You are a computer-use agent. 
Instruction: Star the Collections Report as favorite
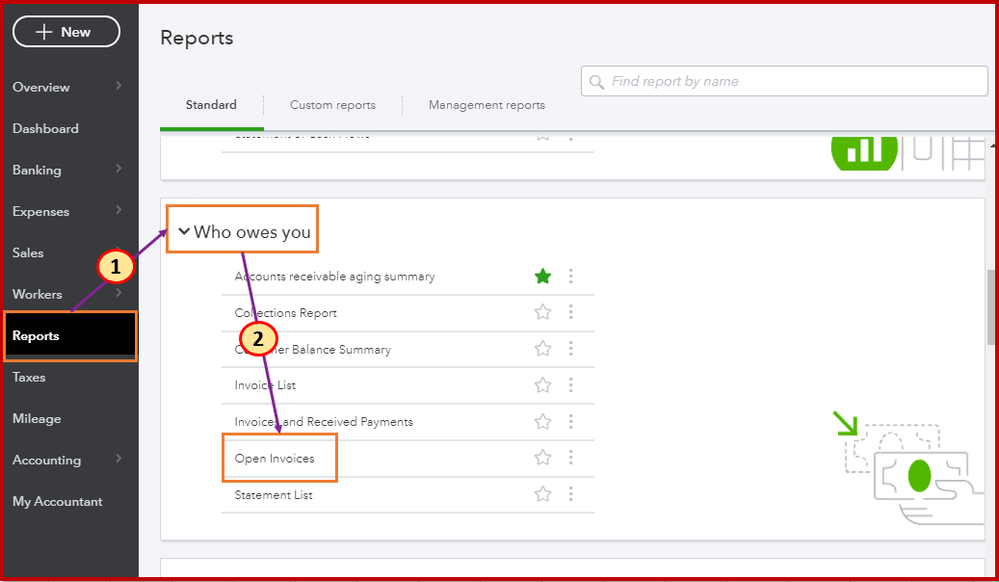pos(543,312)
